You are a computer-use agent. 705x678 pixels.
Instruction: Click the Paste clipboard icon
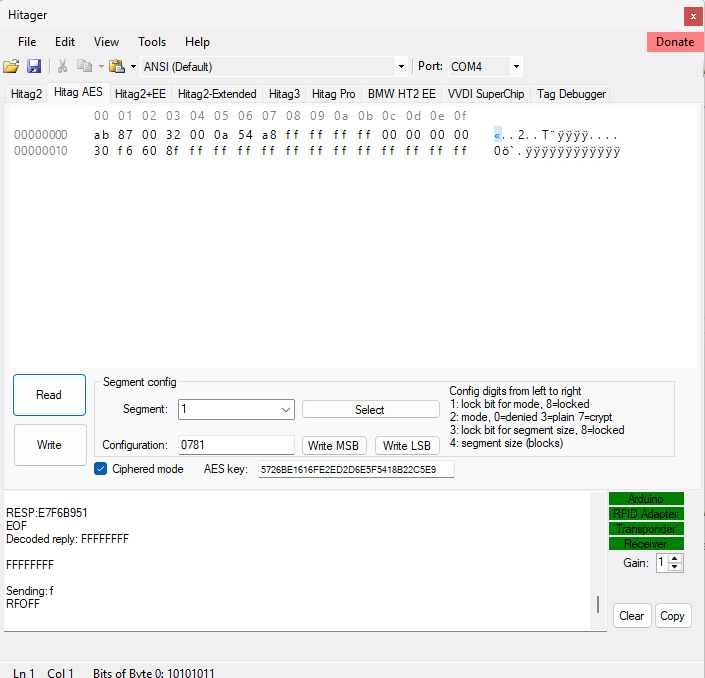pyautogui.click(x=116, y=67)
